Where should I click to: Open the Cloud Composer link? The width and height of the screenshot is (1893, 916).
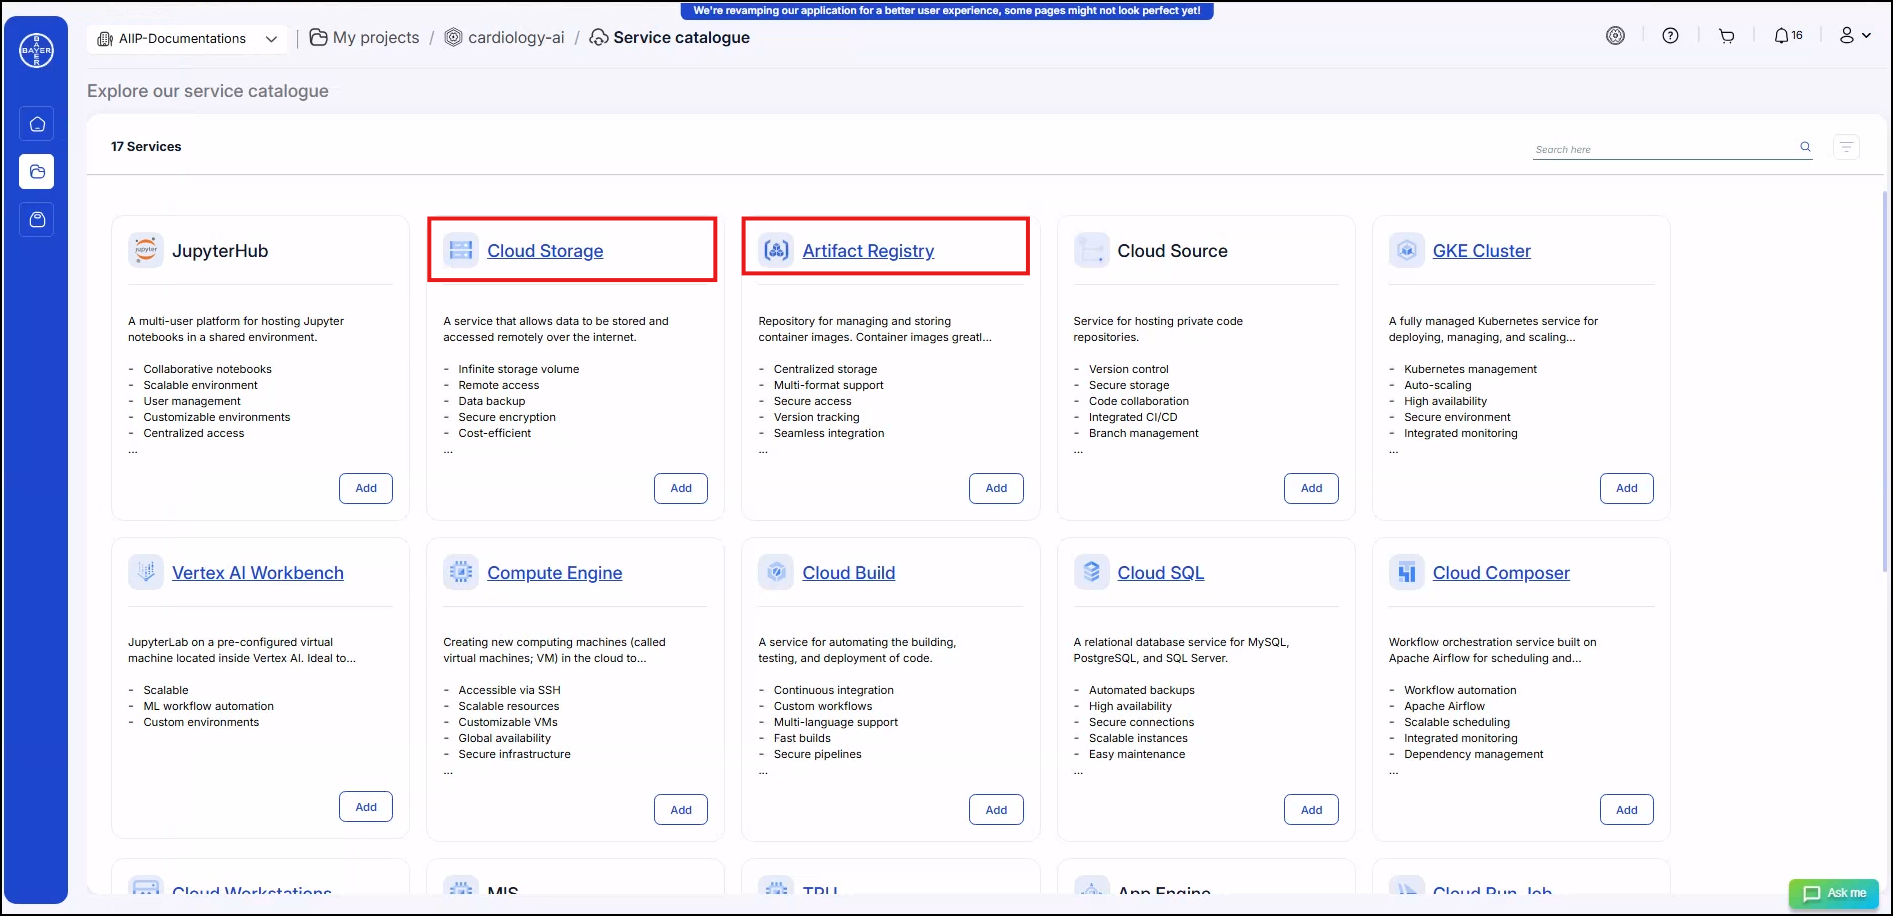tap(1501, 573)
